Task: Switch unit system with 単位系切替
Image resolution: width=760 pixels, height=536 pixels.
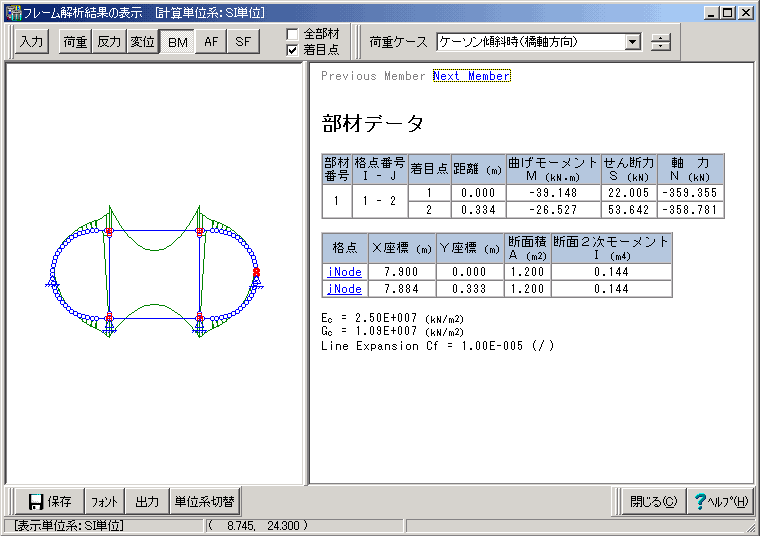Action: (205, 501)
